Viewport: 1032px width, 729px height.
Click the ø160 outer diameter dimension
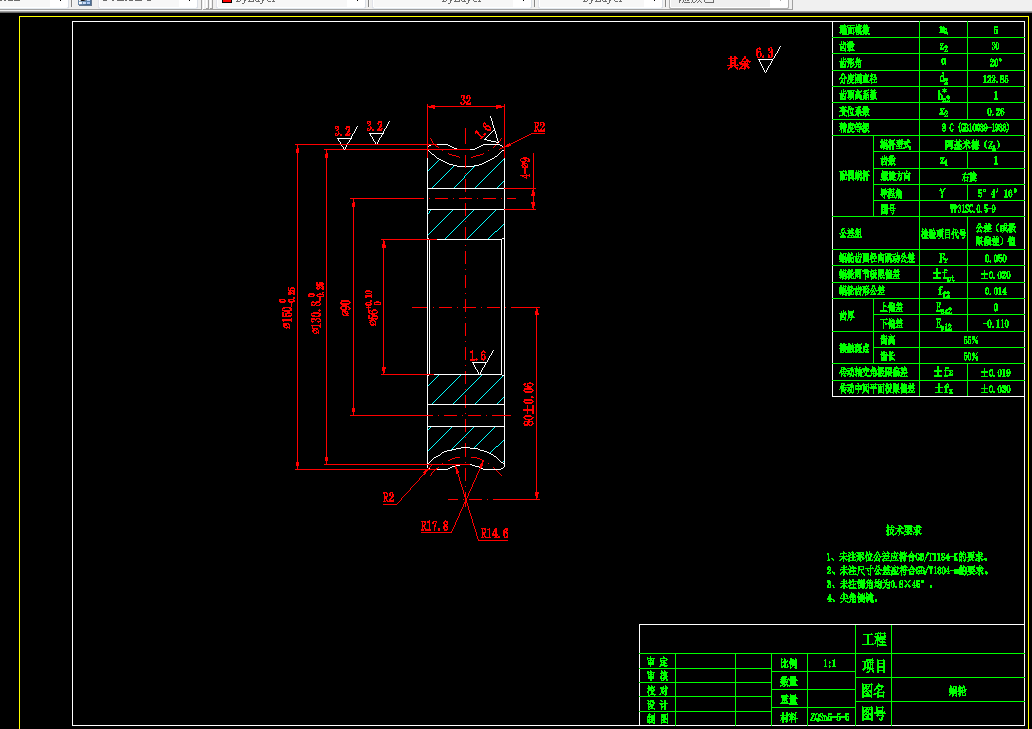point(288,308)
